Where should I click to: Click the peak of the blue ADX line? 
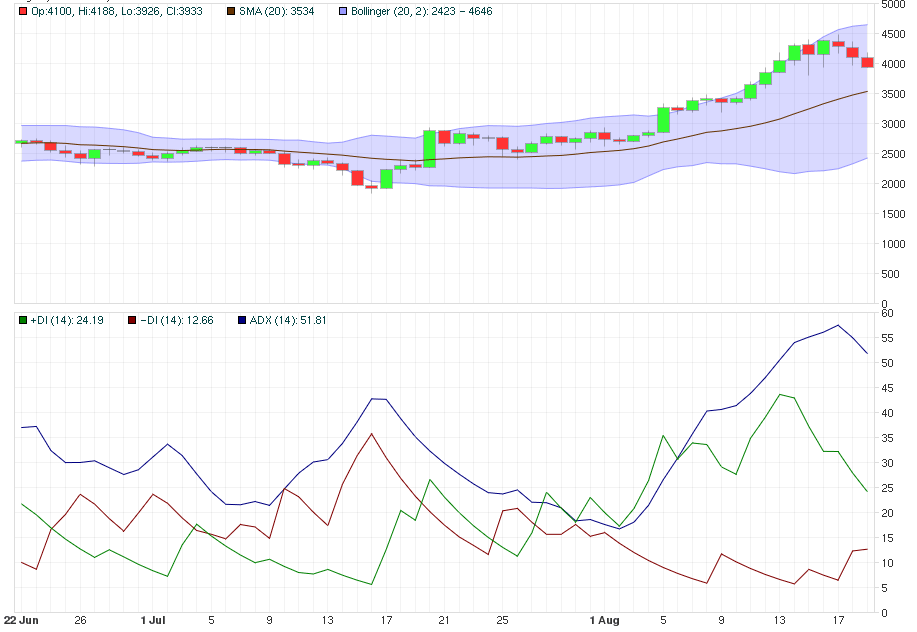pos(838,325)
